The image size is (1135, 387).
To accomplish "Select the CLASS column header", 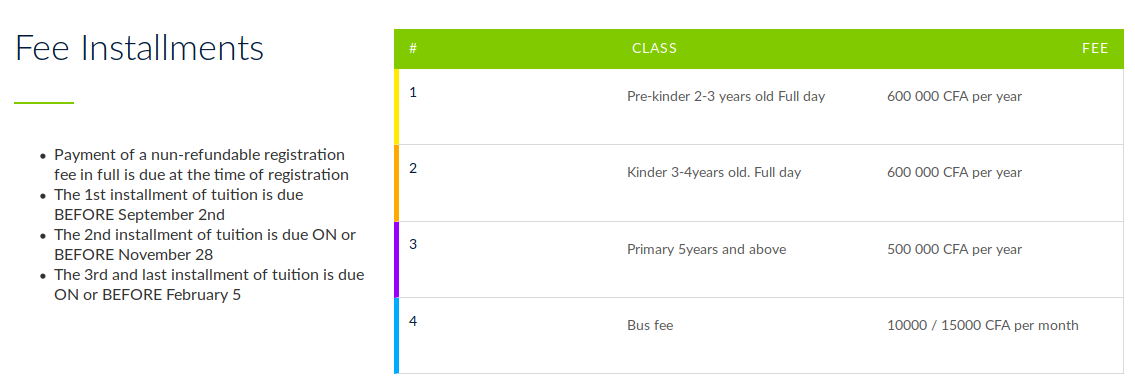I will [x=654, y=48].
